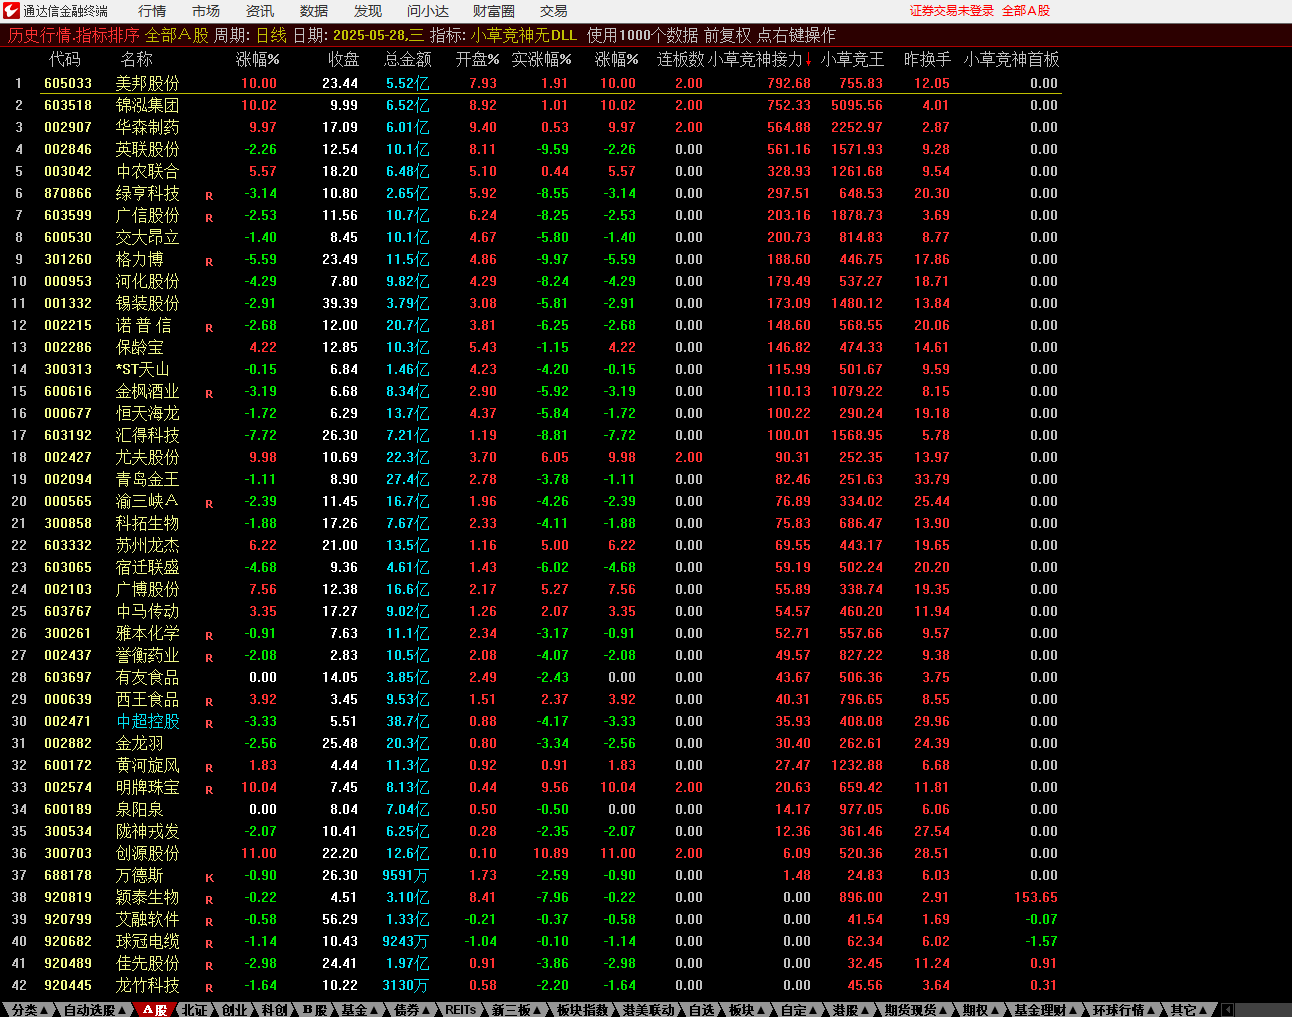This screenshot has width=1292, height=1017.
Task: Click the K marker beside 万德斯
Action: pos(209,878)
